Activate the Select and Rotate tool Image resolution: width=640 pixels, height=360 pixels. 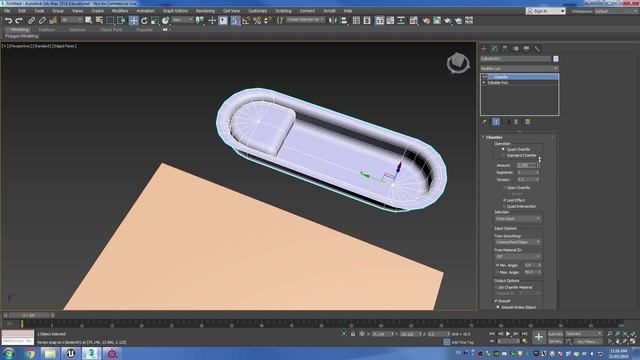click(144, 20)
